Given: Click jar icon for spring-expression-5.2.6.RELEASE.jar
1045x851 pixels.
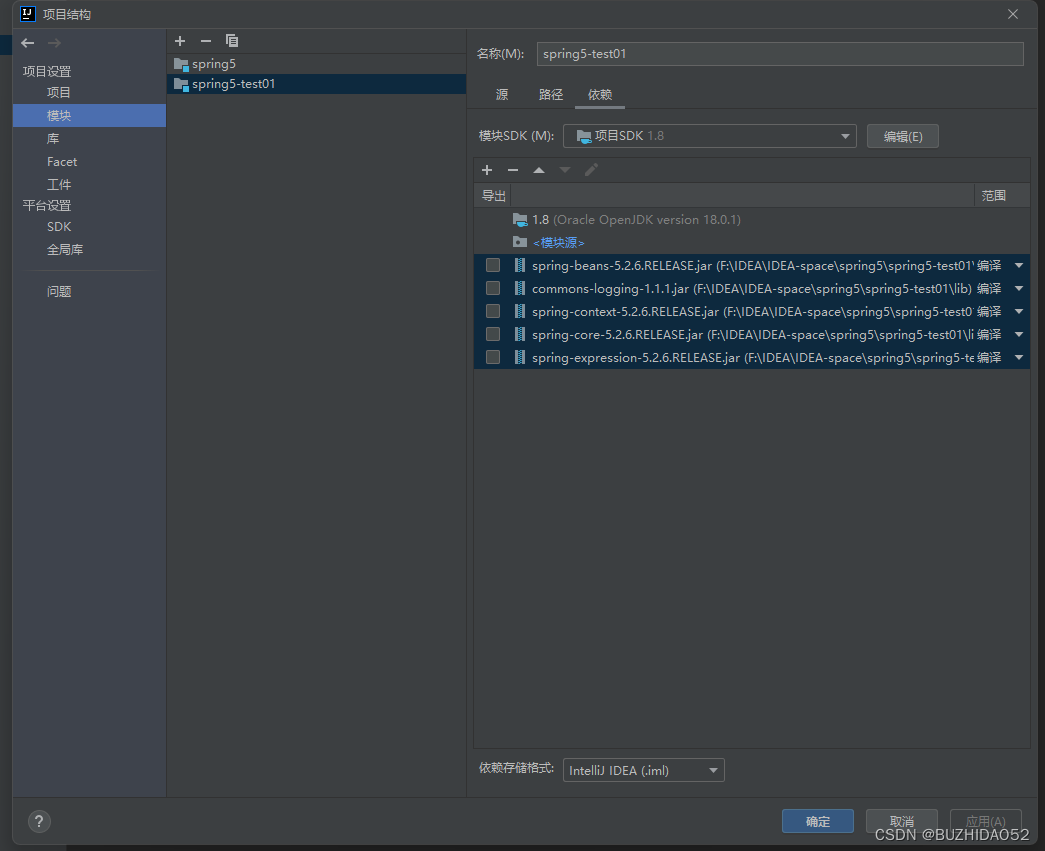Looking at the screenshot, I should [x=520, y=357].
